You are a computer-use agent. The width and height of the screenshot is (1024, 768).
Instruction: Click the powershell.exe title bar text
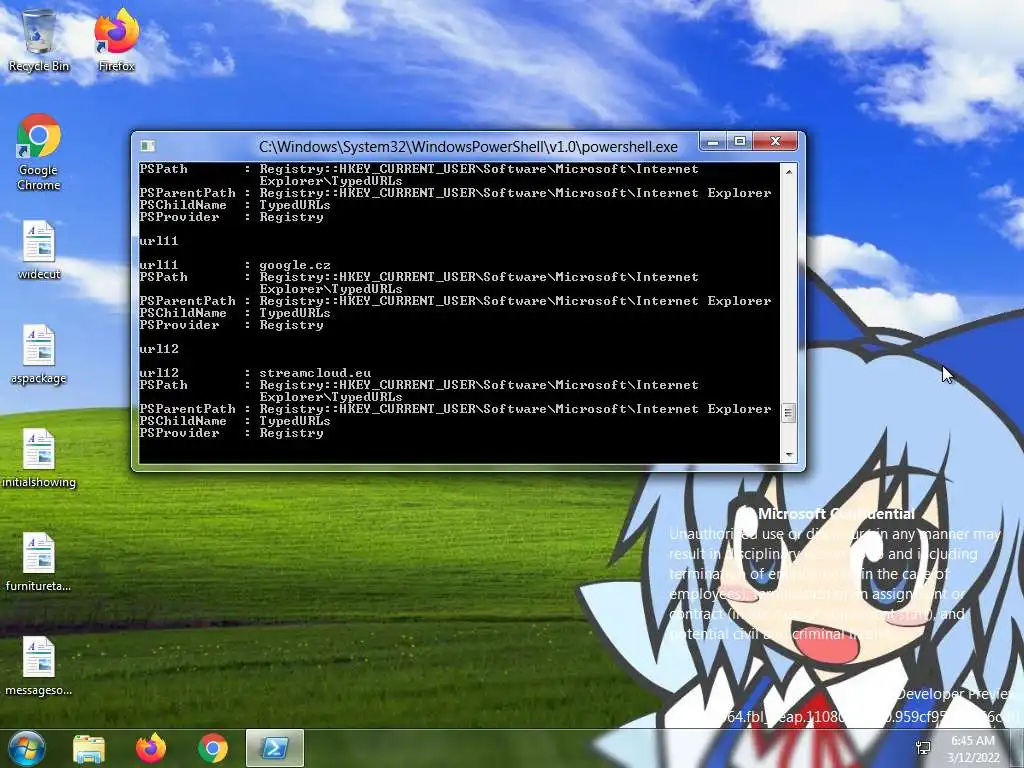point(468,147)
